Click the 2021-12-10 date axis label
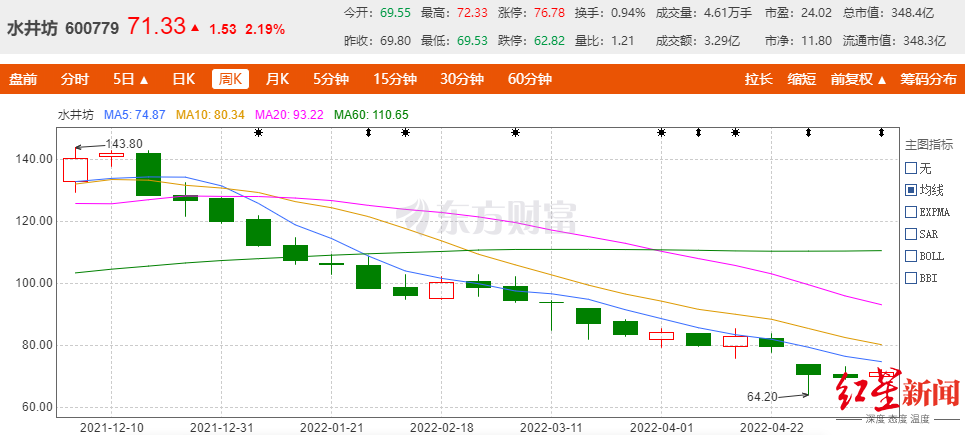The image size is (970, 435). click(x=111, y=427)
